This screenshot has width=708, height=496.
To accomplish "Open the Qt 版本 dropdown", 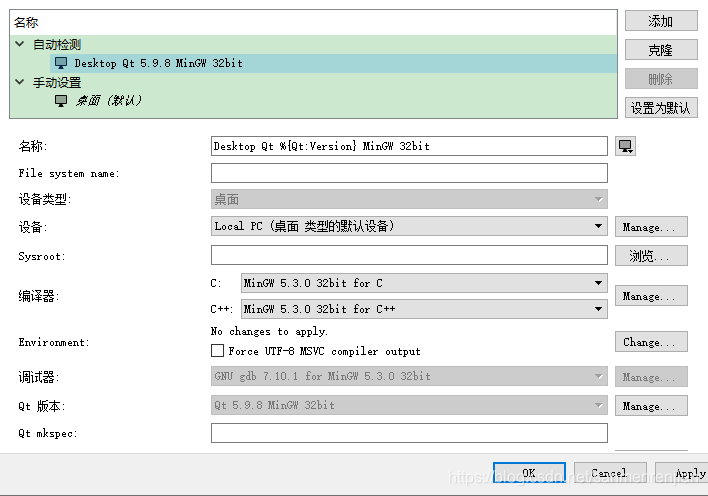I will point(409,405).
